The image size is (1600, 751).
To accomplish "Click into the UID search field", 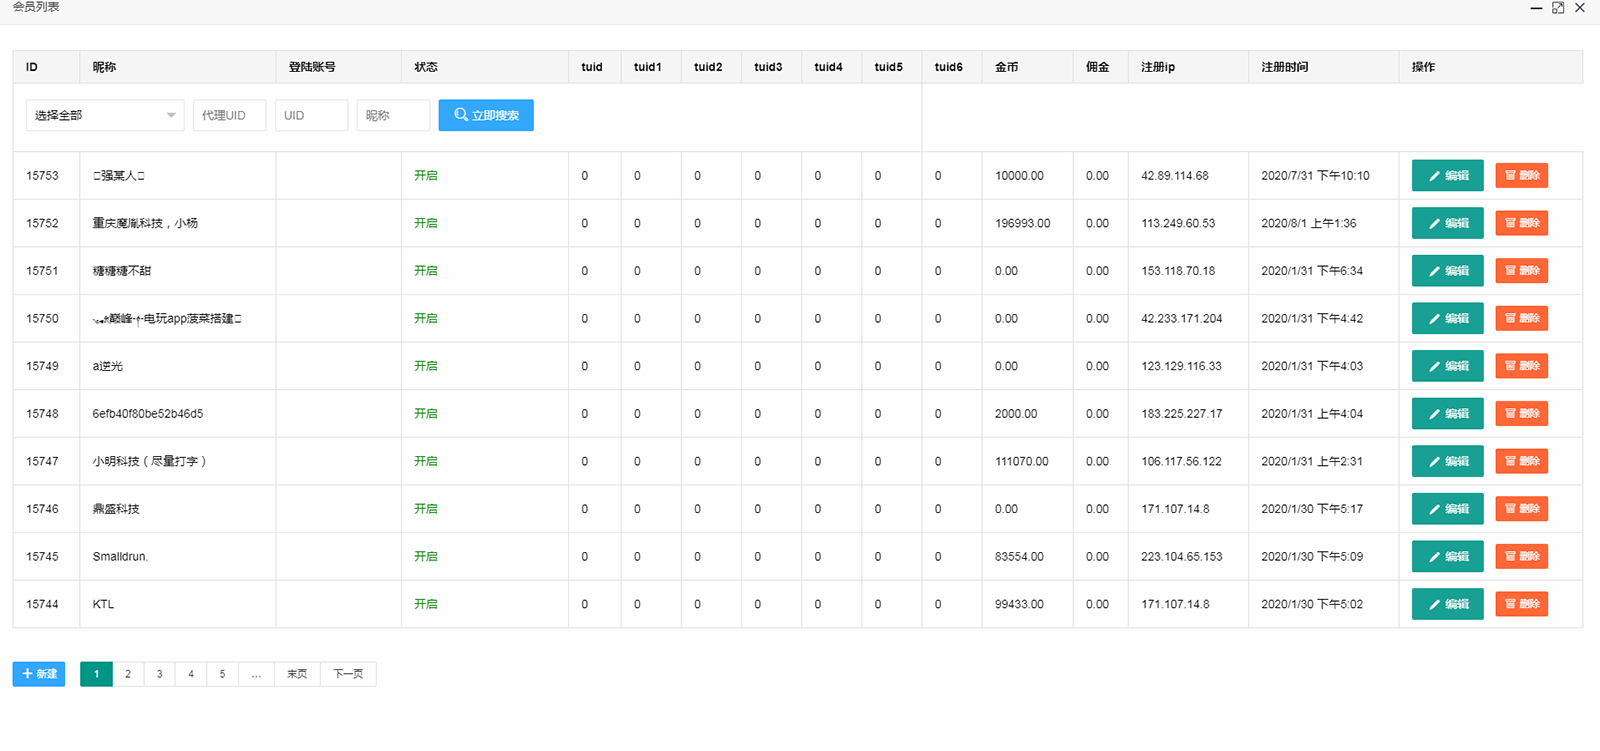I will [x=311, y=115].
